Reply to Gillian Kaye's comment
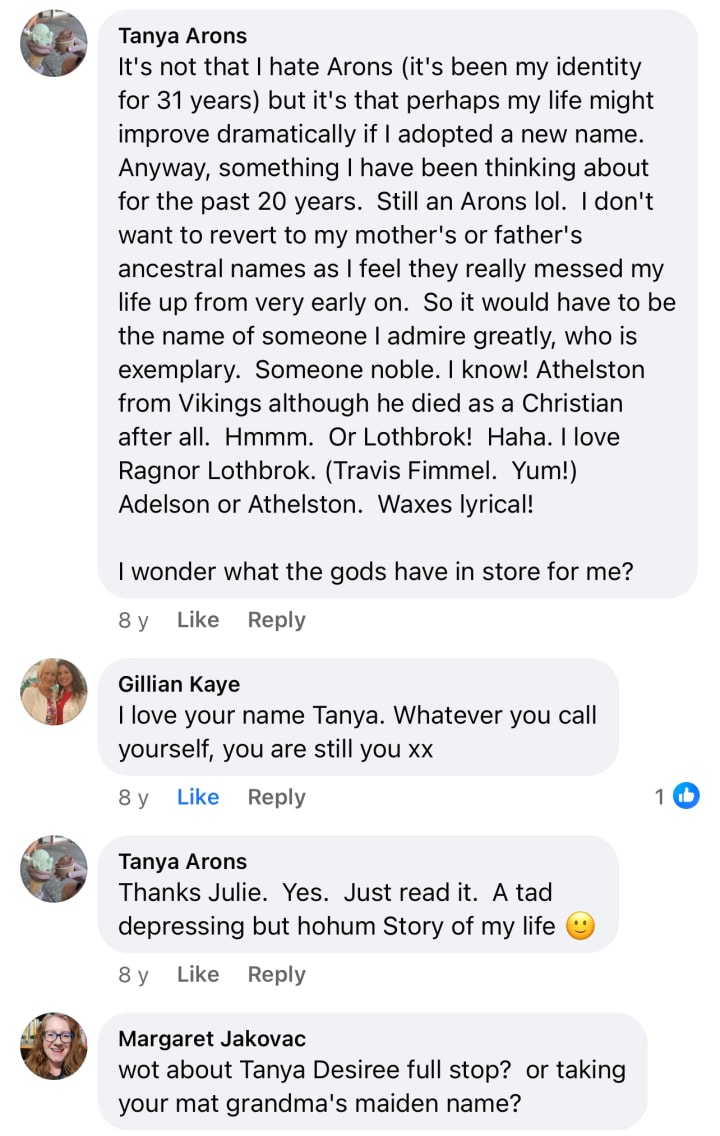720x1136 pixels. [x=276, y=797]
